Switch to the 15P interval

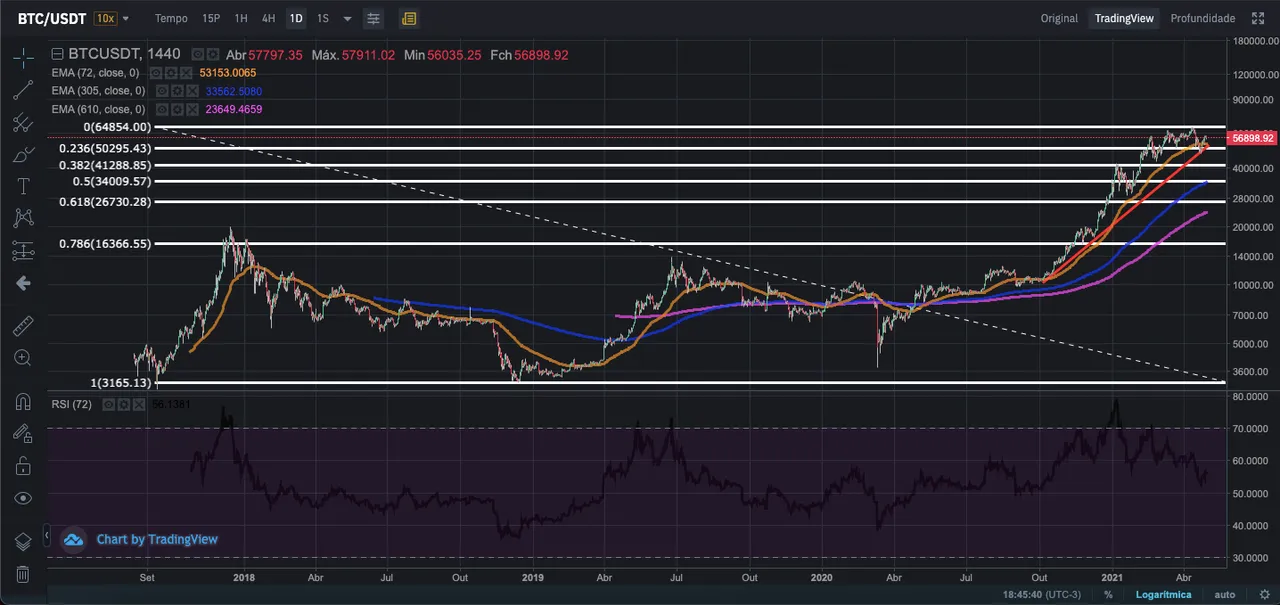[211, 18]
